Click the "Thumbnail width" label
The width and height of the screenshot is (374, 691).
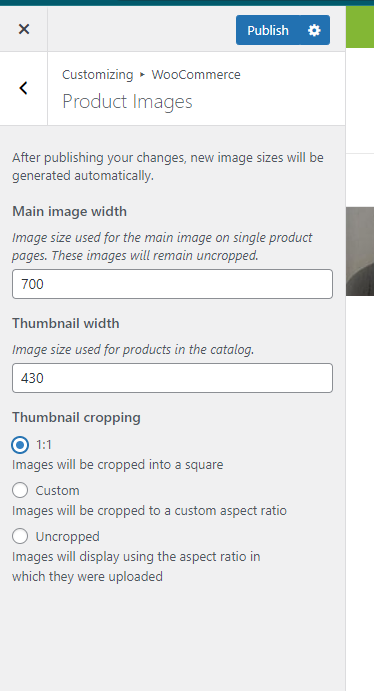click(66, 323)
